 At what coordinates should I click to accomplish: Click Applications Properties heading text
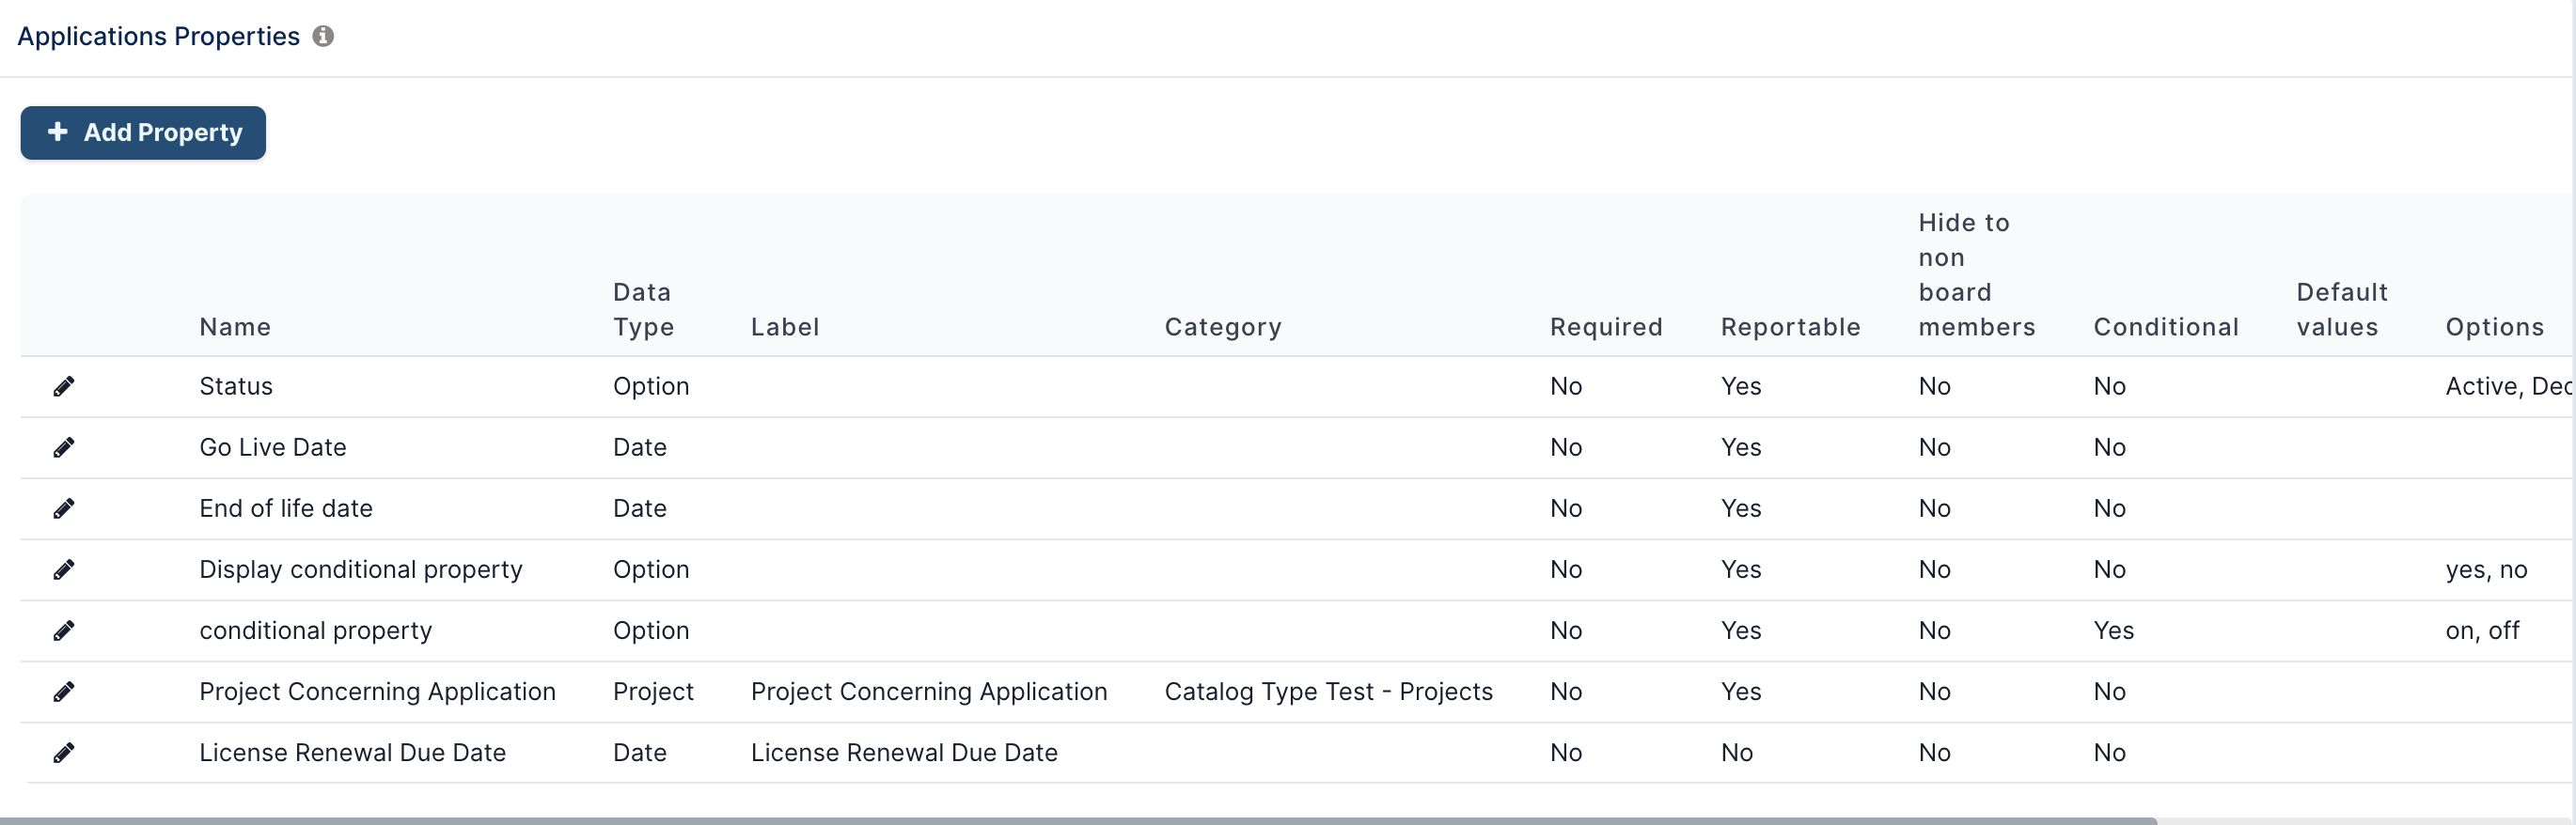(x=159, y=36)
